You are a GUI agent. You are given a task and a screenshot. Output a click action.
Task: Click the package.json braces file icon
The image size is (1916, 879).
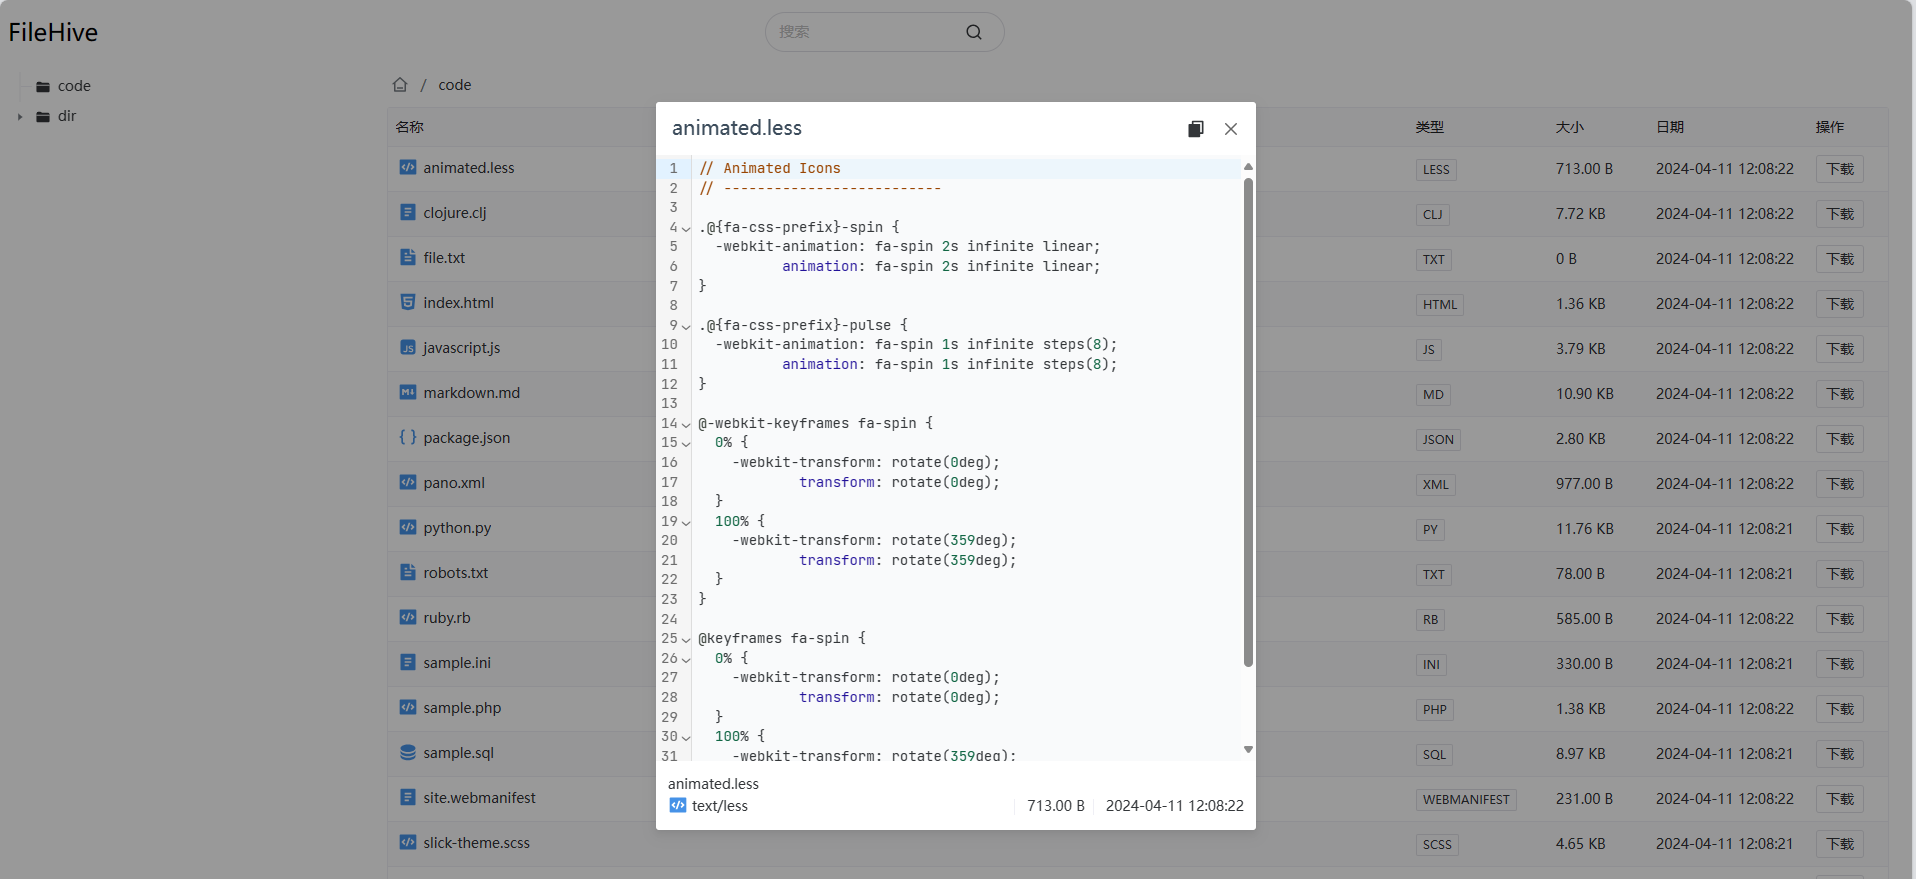coord(408,438)
